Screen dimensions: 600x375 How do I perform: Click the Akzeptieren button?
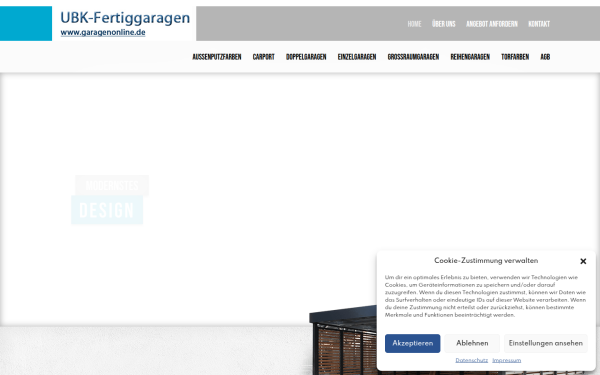click(x=412, y=343)
